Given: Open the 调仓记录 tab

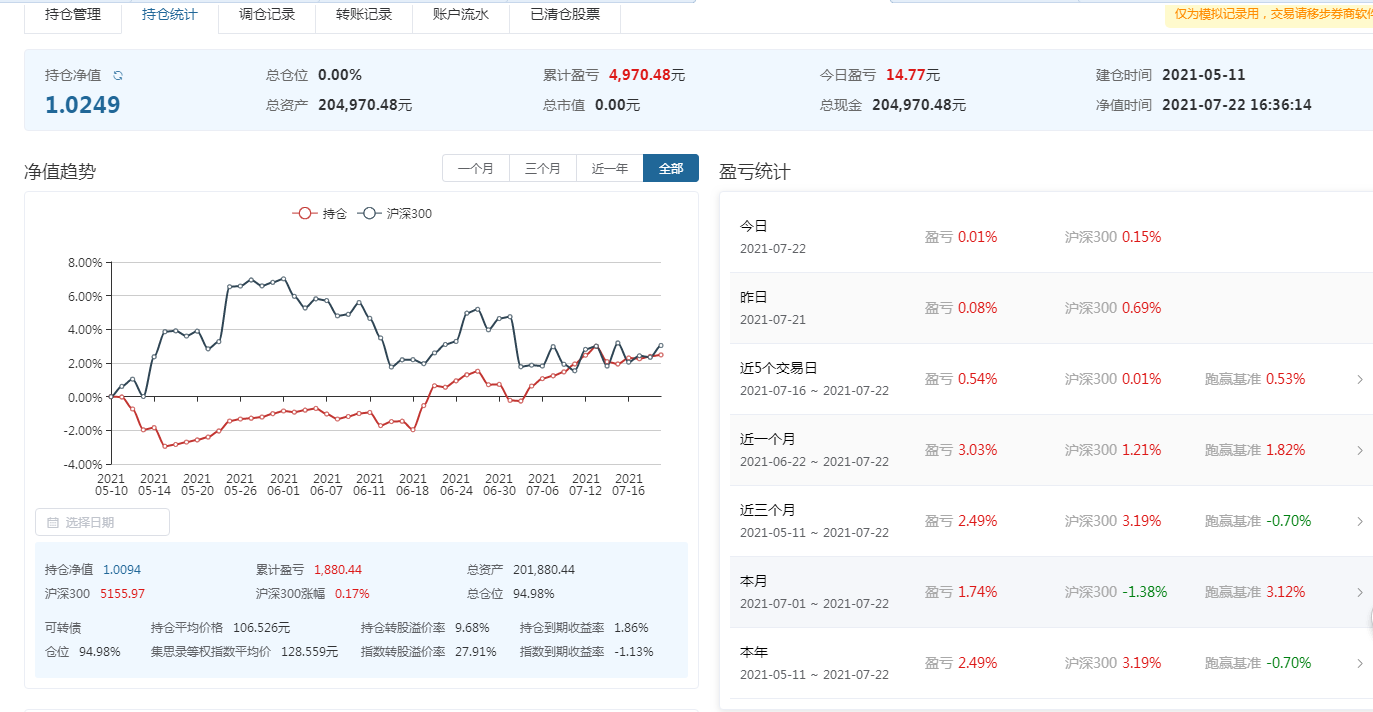Looking at the screenshot, I should 267,15.
